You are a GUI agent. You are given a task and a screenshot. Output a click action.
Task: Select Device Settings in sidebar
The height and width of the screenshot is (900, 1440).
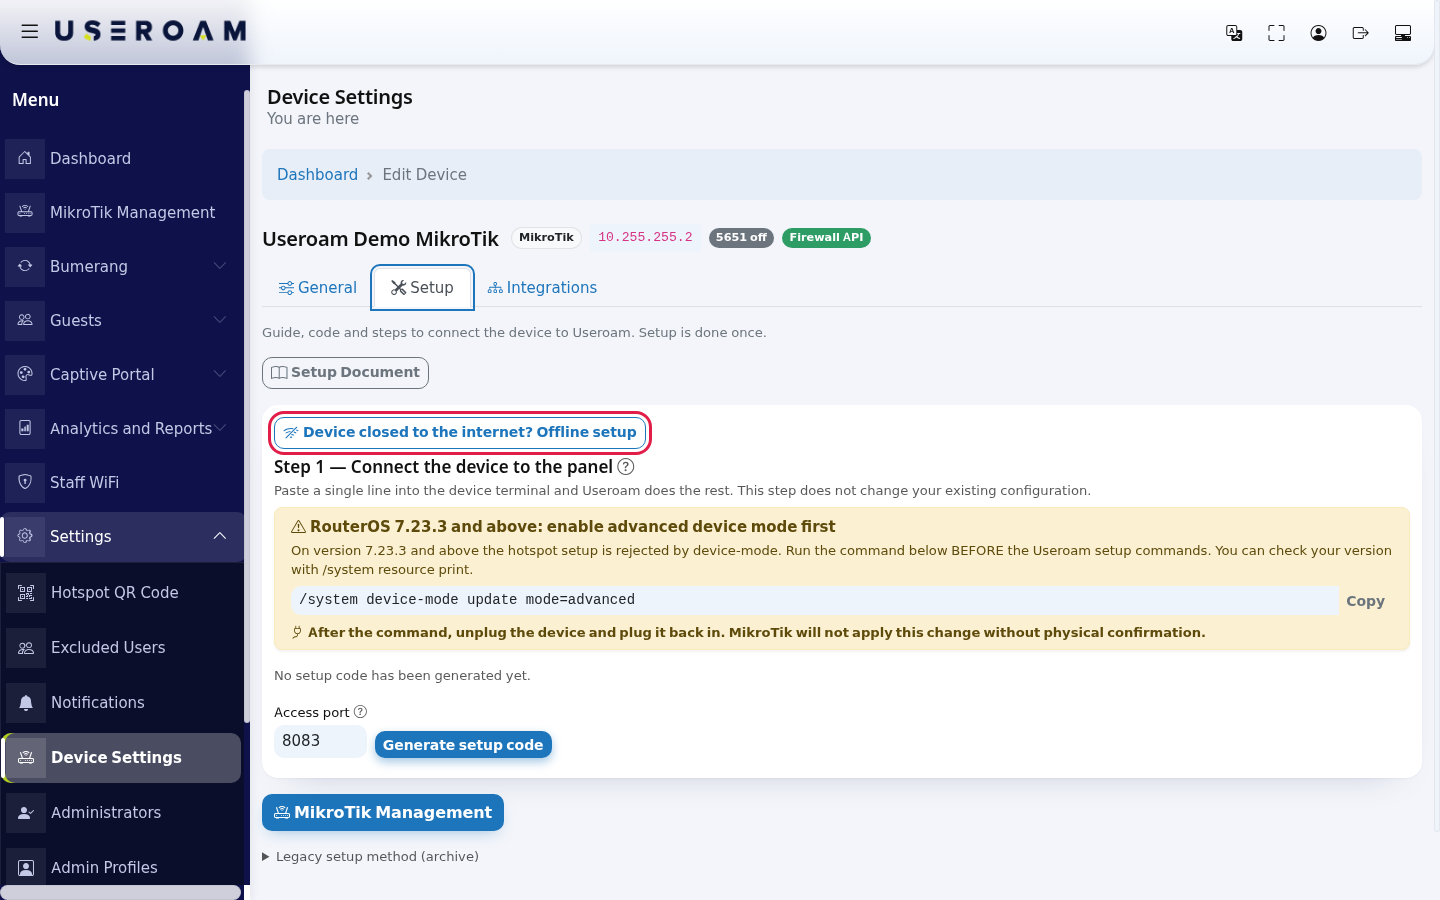click(122, 758)
